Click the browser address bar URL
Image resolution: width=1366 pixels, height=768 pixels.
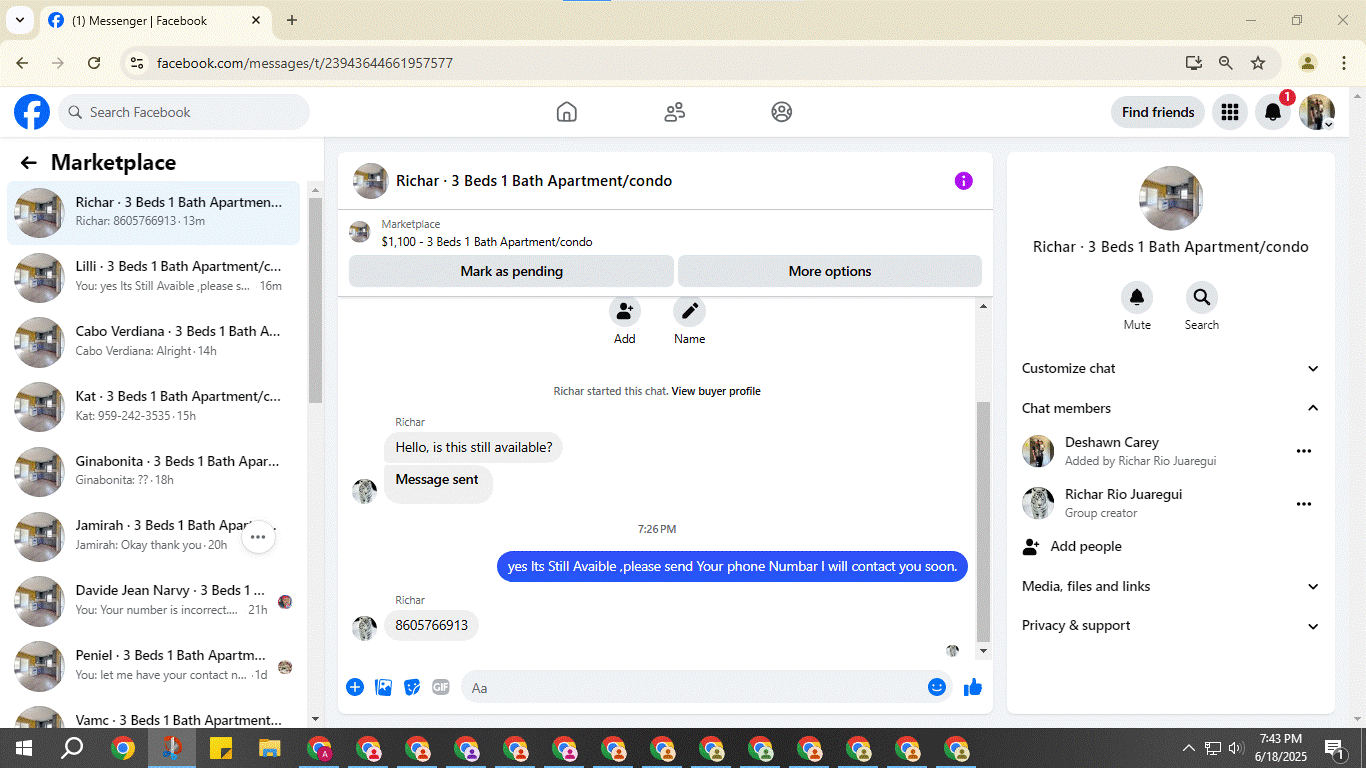click(x=305, y=63)
